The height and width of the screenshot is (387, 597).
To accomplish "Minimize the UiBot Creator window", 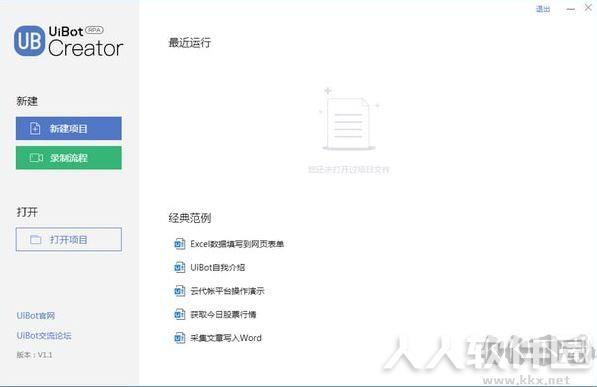I will [x=570, y=9].
